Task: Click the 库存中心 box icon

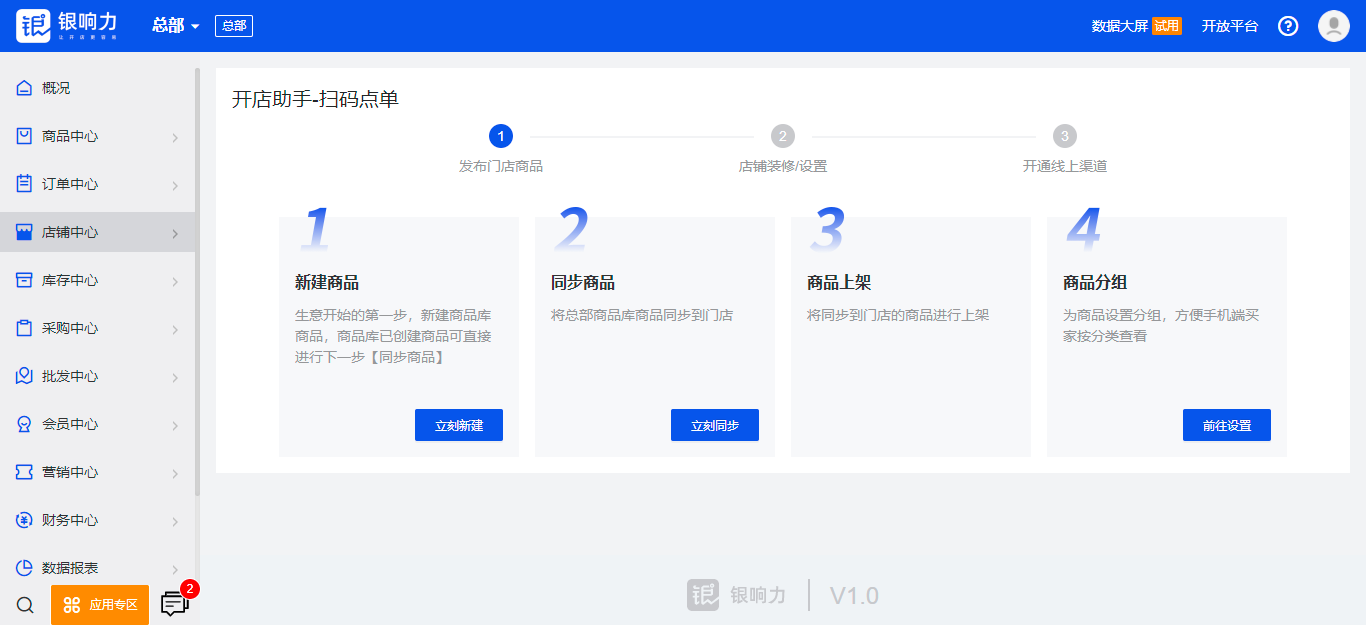Action: point(25,280)
